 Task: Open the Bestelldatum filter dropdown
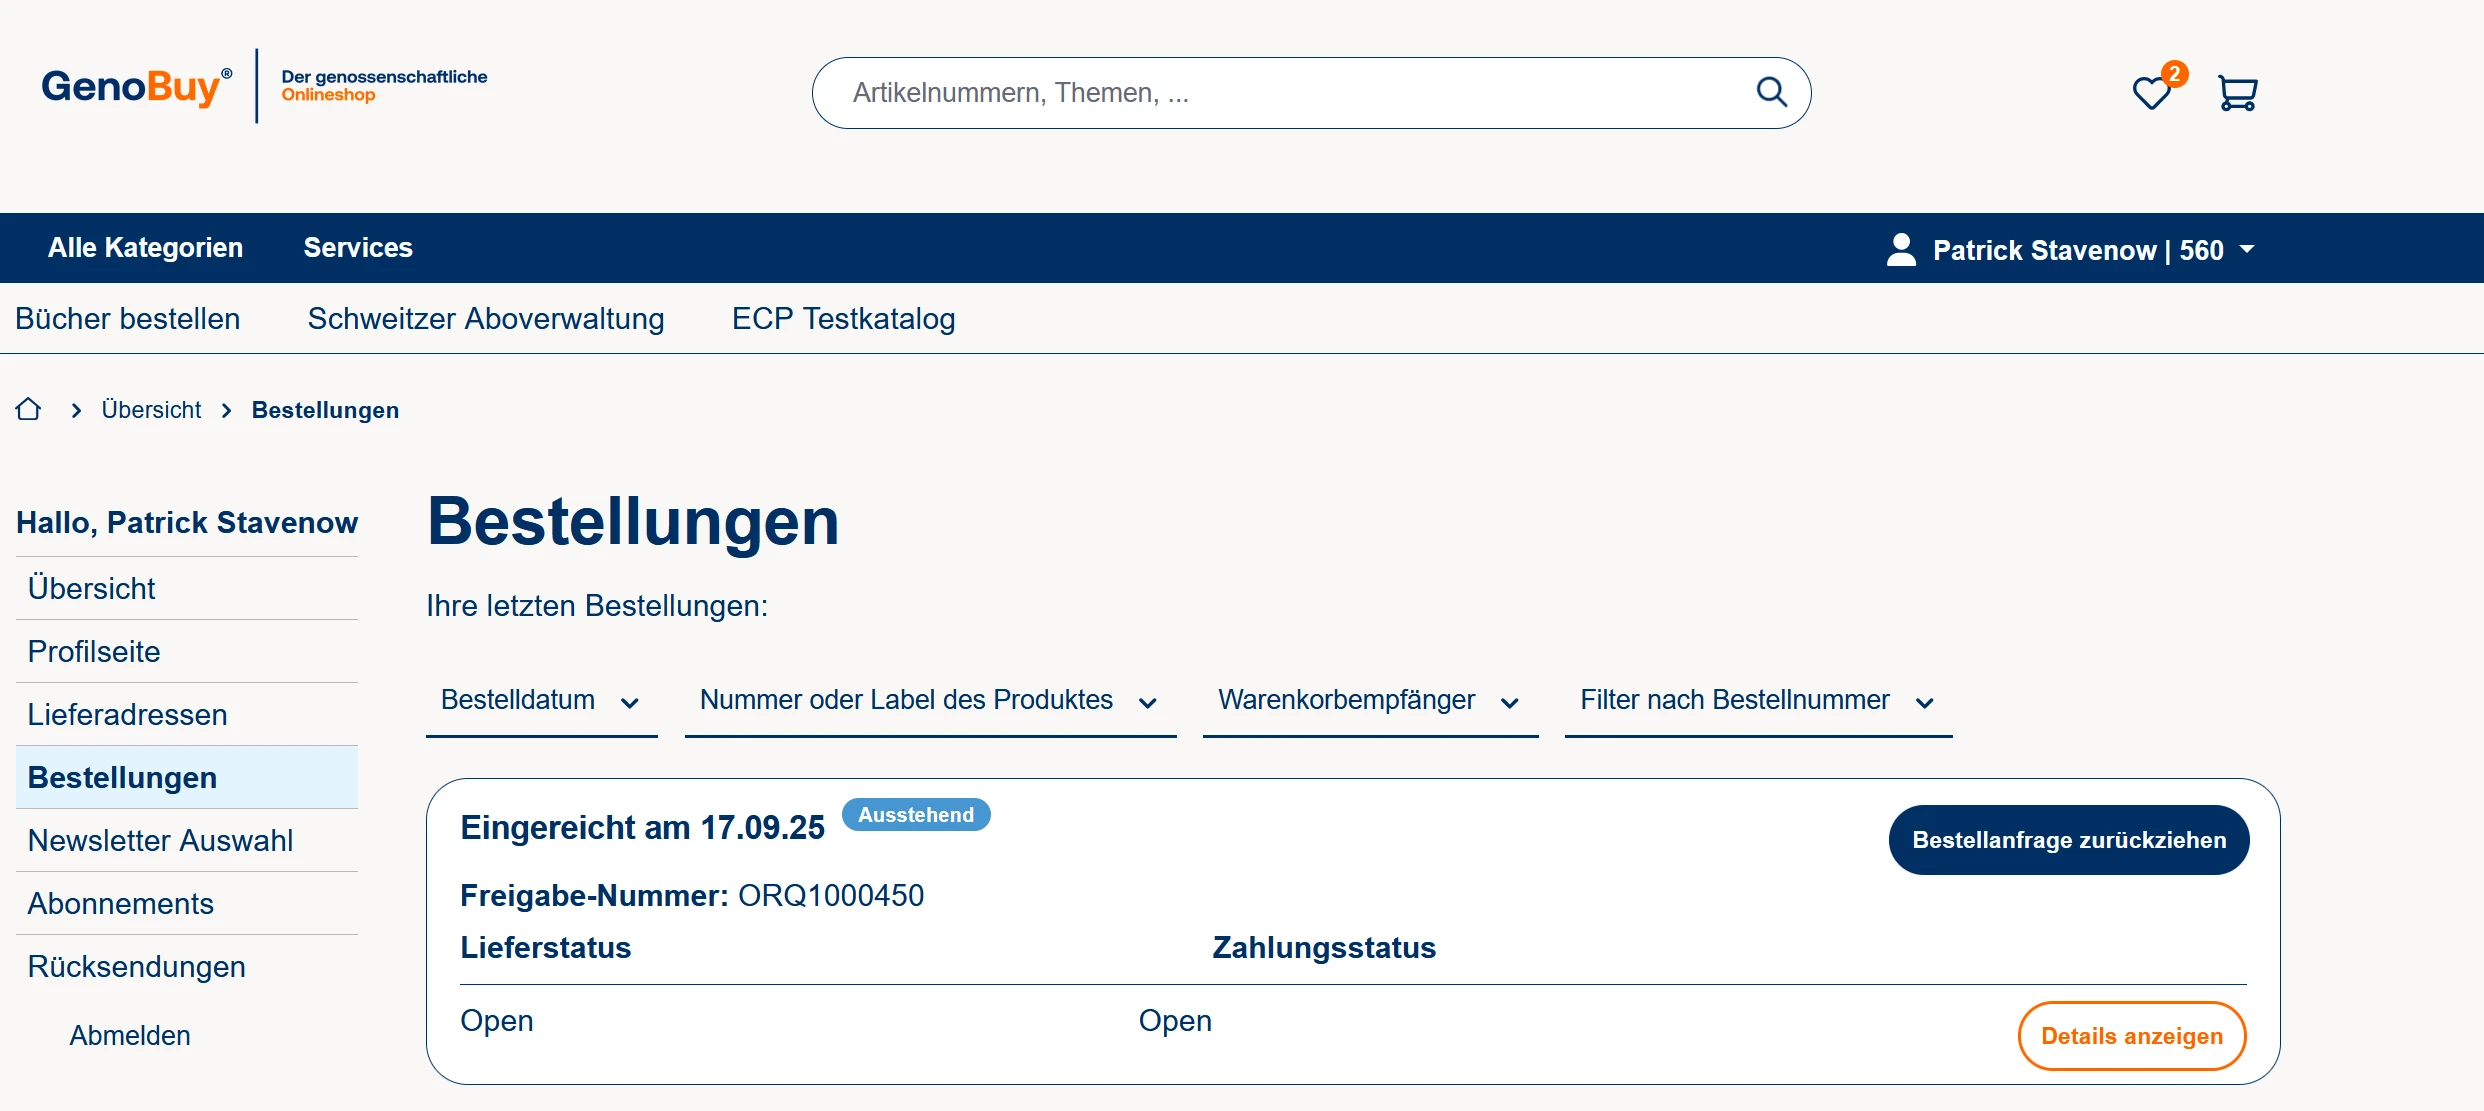pyautogui.click(x=541, y=700)
